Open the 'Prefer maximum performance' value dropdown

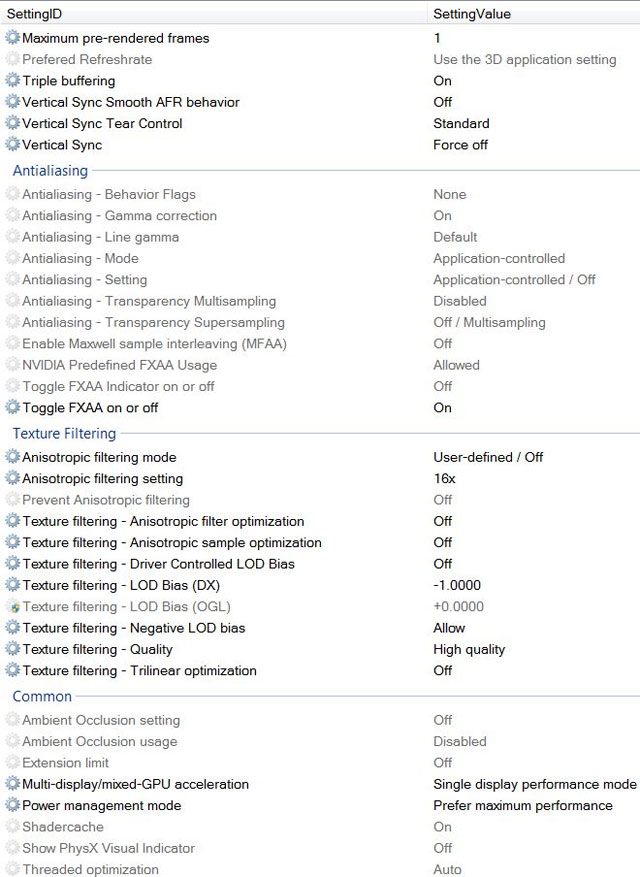(x=522, y=806)
